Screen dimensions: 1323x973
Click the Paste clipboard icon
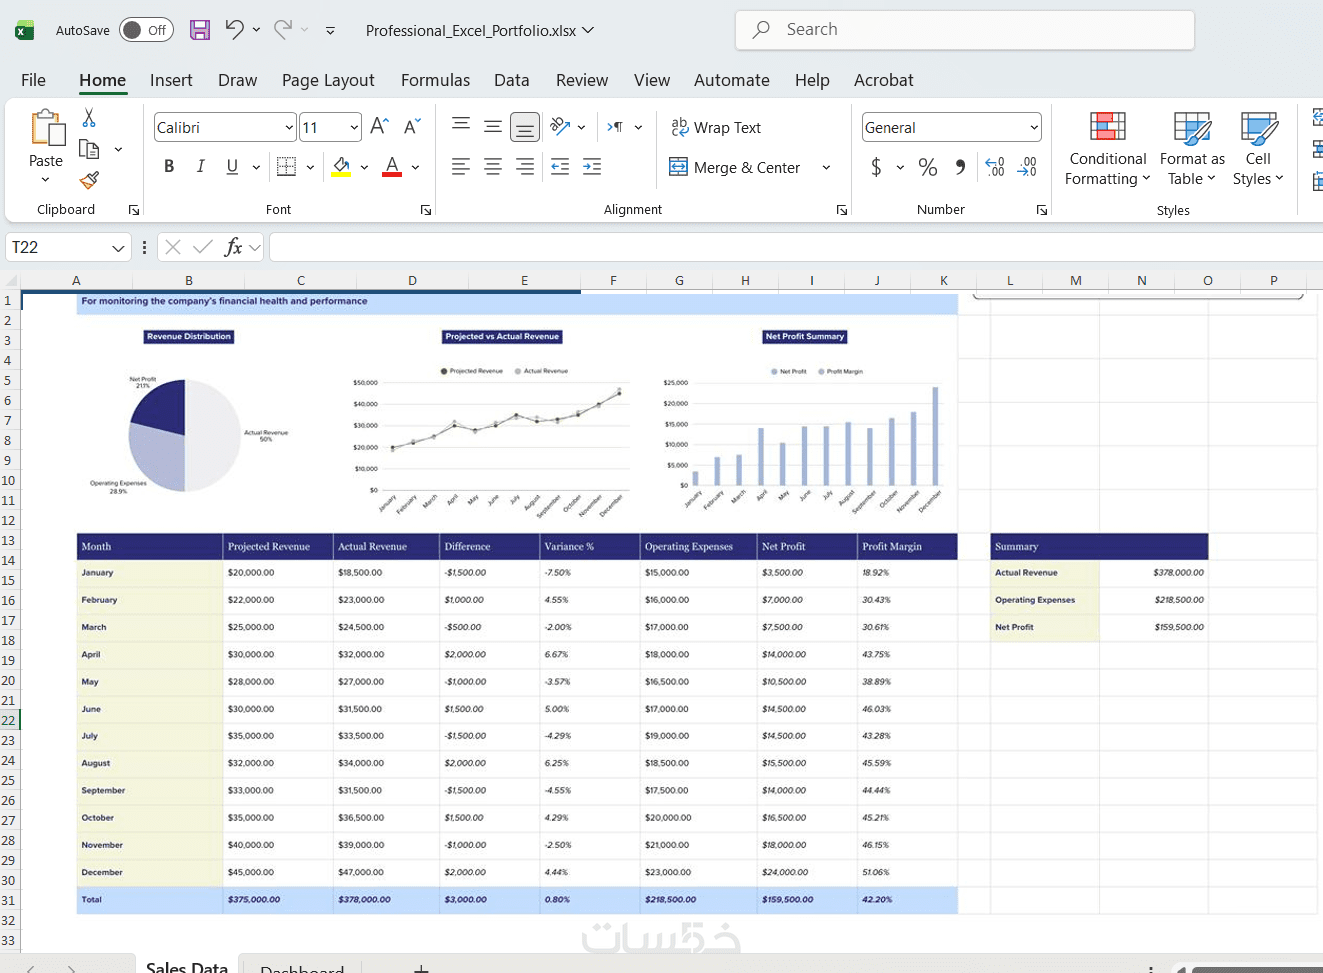coord(46,128)
